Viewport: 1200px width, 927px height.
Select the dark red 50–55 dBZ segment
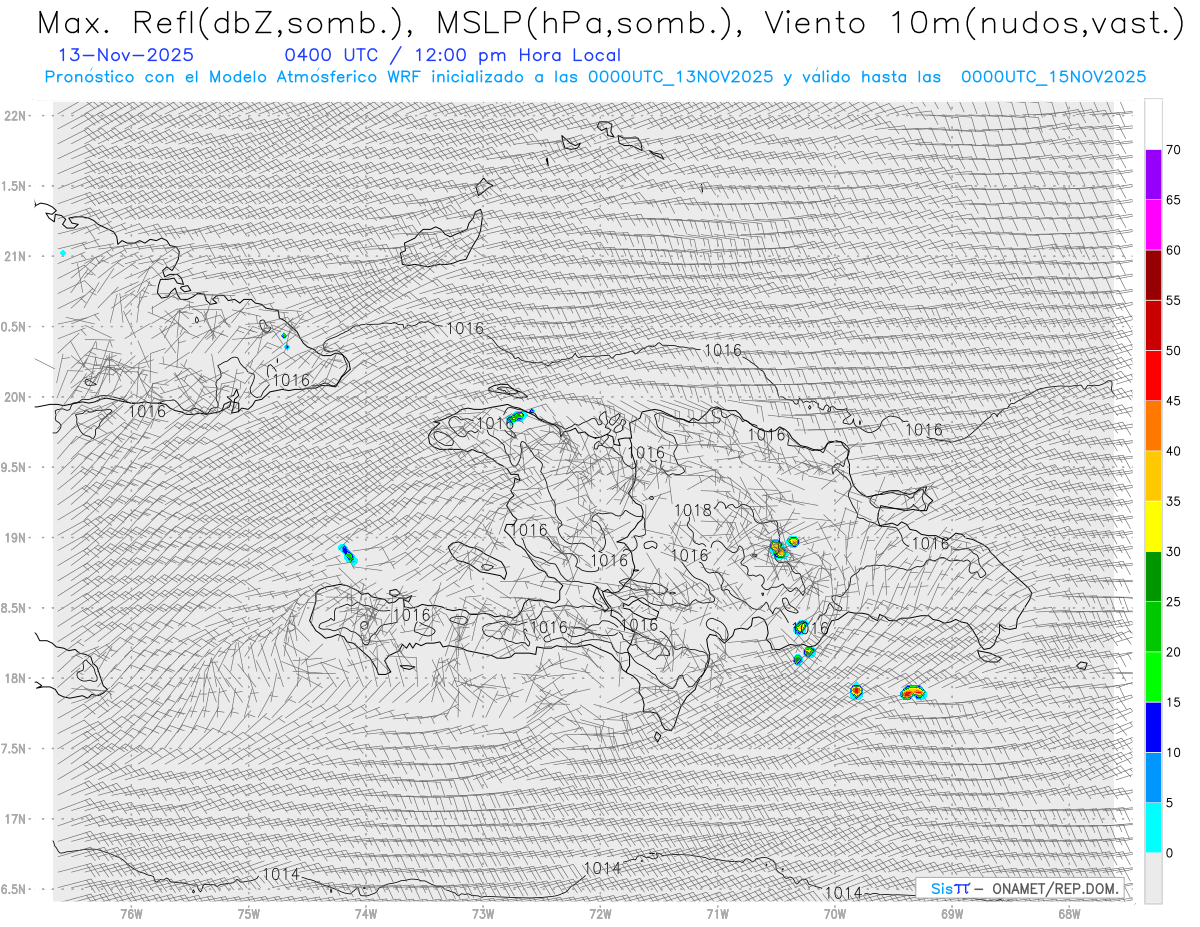pos(1153,326)
